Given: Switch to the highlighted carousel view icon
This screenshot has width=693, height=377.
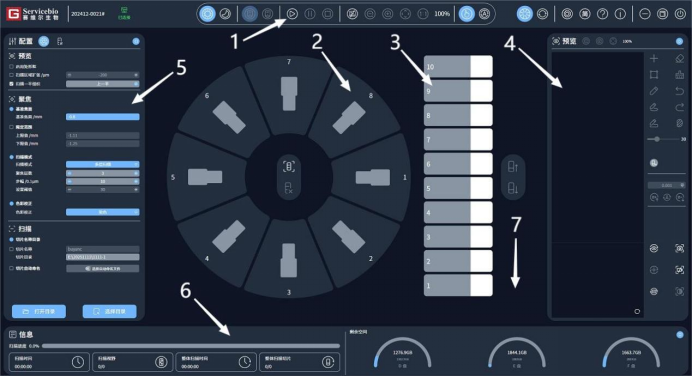Looking at the screenshot, I should [x=525, y=14].
